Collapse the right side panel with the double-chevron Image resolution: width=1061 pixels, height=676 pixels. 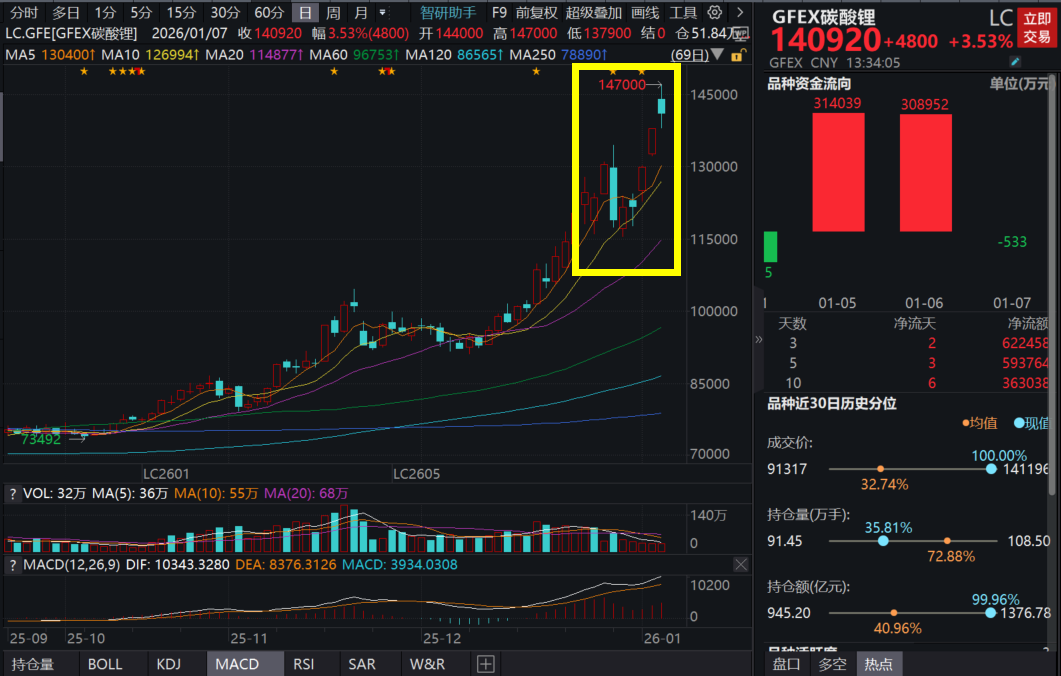(759, 340)
